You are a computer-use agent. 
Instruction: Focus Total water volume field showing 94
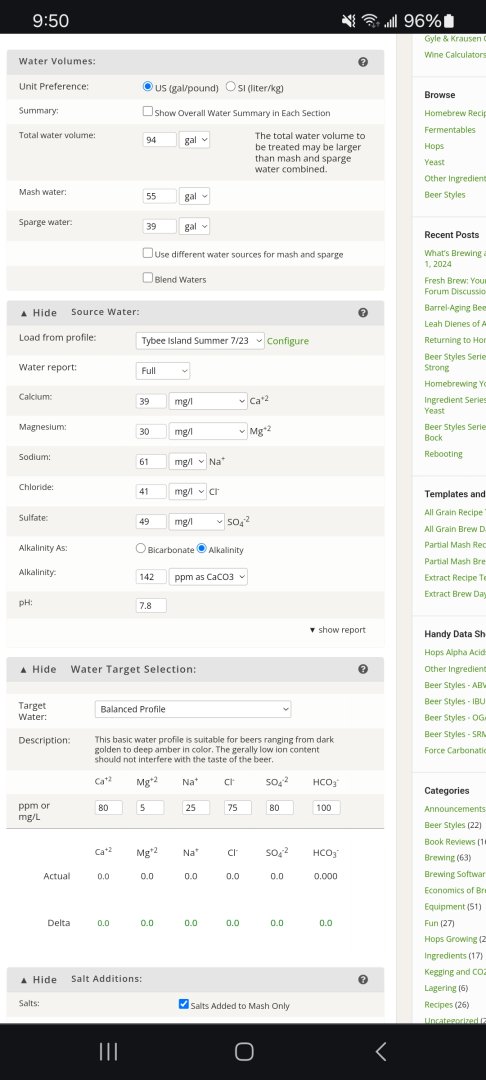click(x=160, y=140)
